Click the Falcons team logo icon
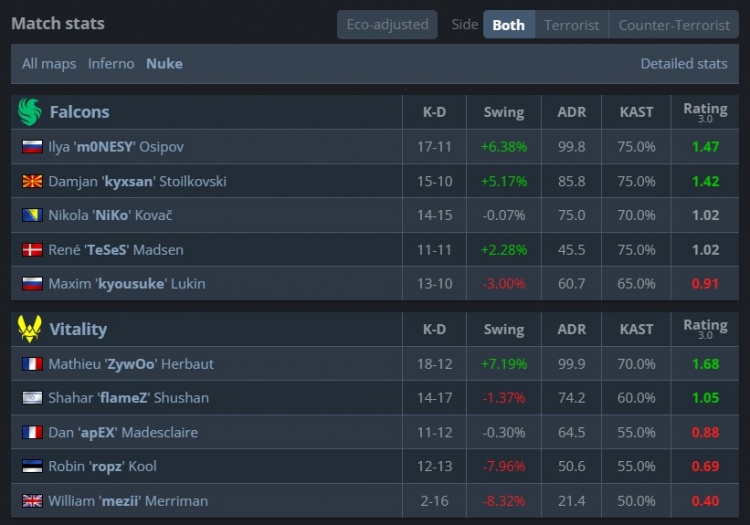 30,112
